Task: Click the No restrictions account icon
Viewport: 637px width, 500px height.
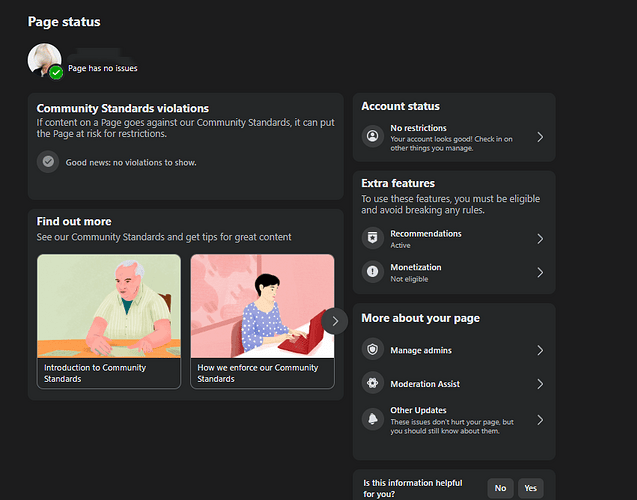Action: point(372,135)
